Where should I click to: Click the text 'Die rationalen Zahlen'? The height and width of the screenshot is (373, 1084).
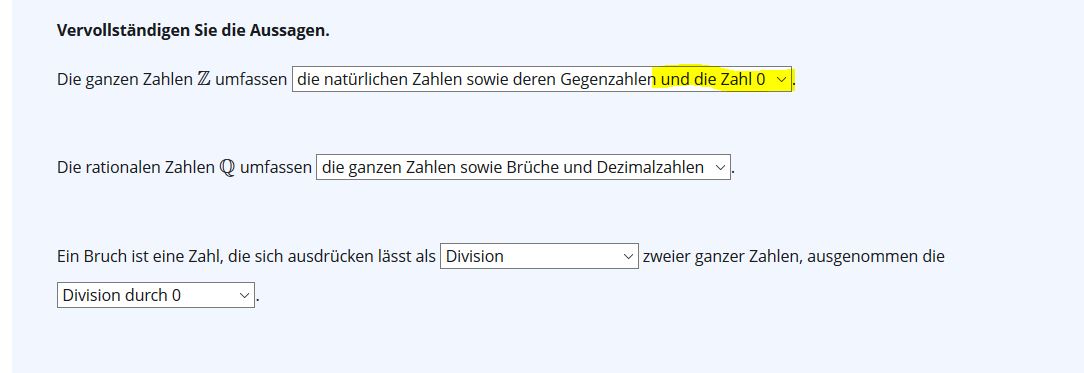pyautogui.click(x=136, y=168)
